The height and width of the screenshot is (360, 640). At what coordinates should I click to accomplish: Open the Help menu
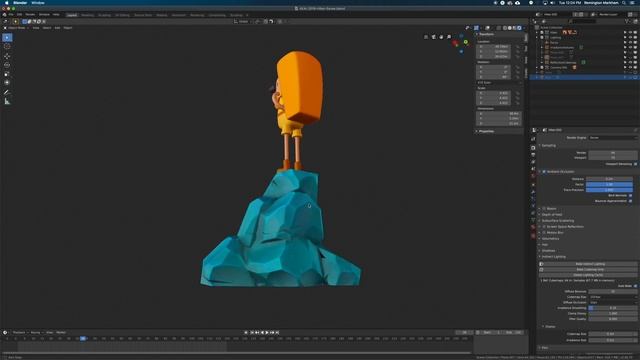tap(56, 15)
